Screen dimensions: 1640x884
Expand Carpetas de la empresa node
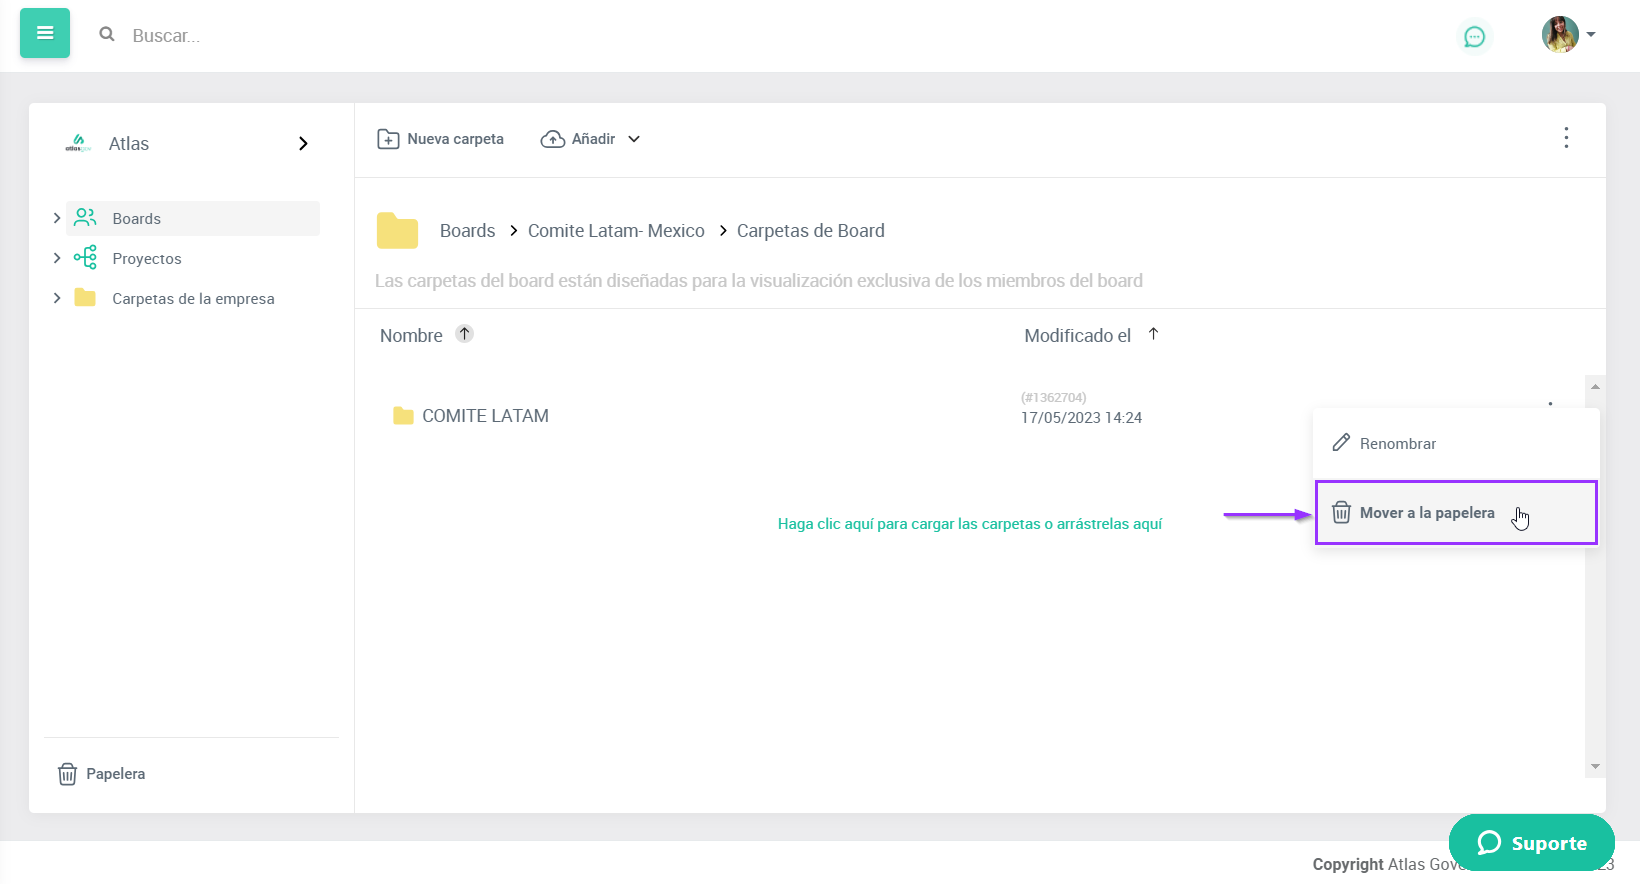pos(57,298)
